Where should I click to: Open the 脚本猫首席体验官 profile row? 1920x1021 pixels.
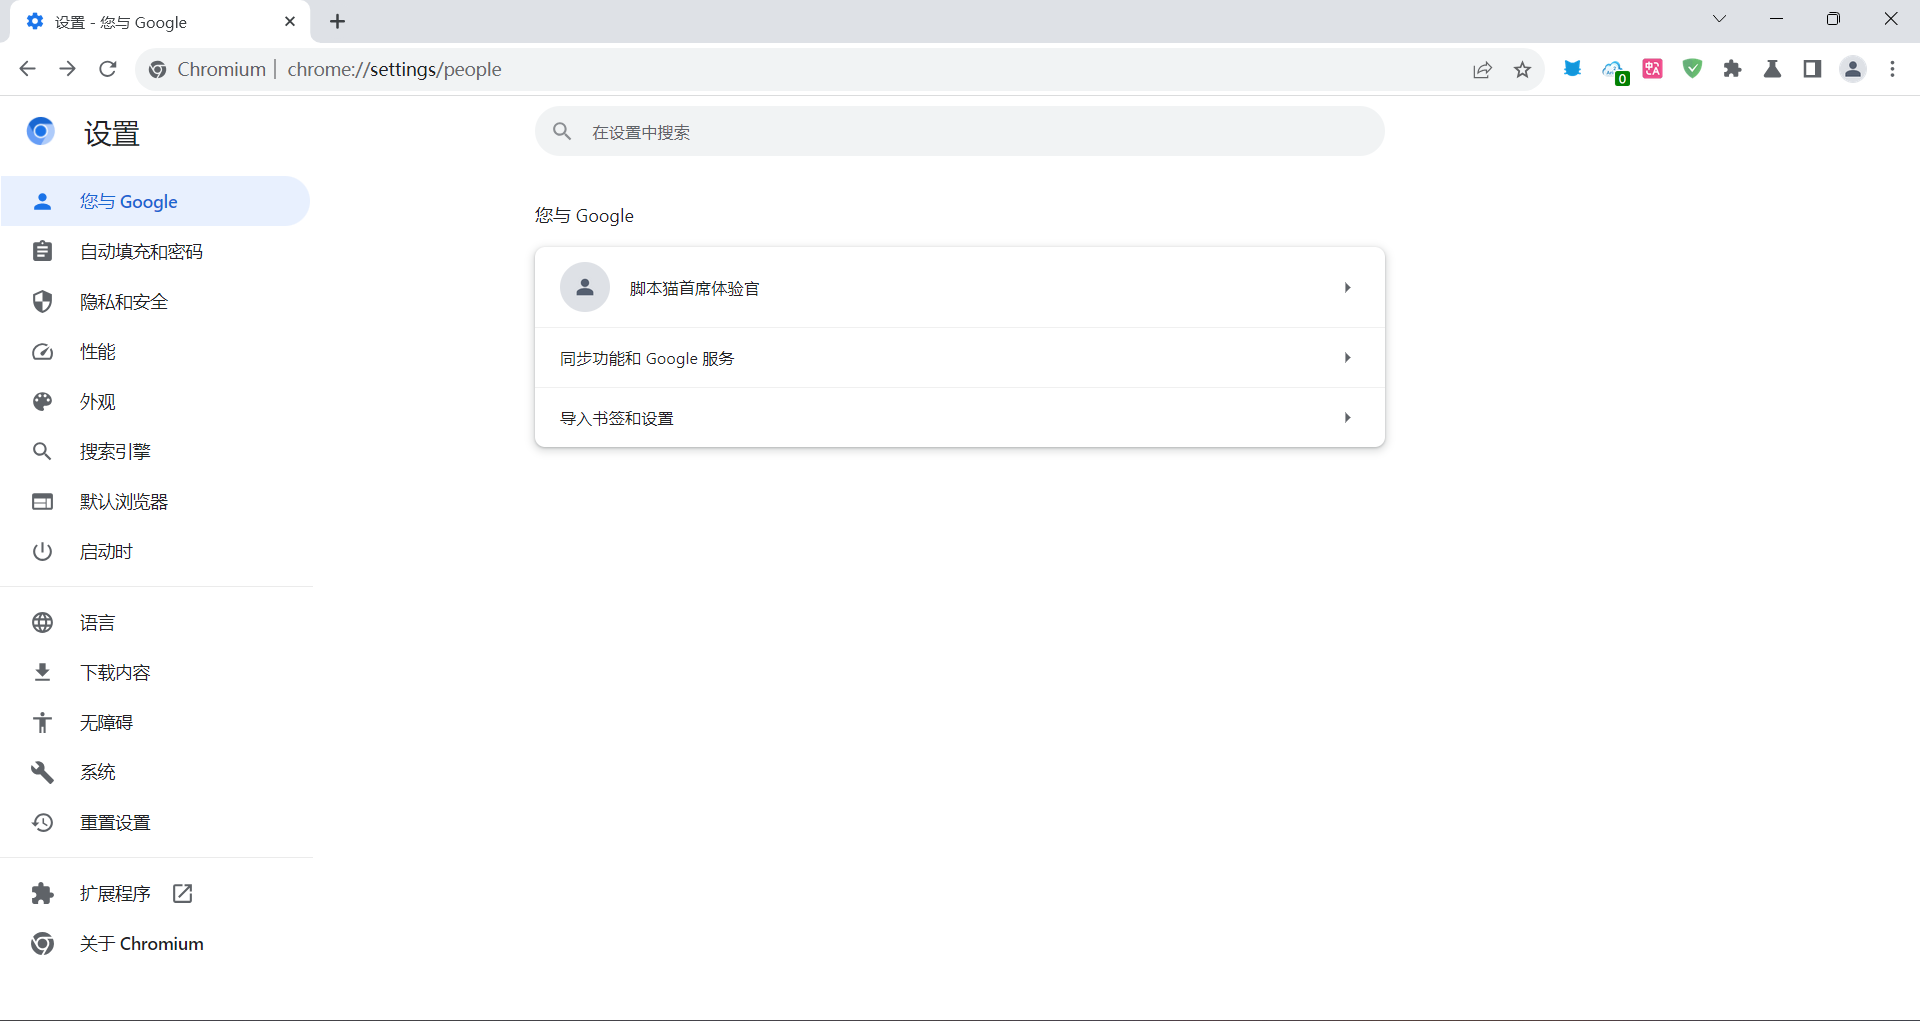point(960,288)
